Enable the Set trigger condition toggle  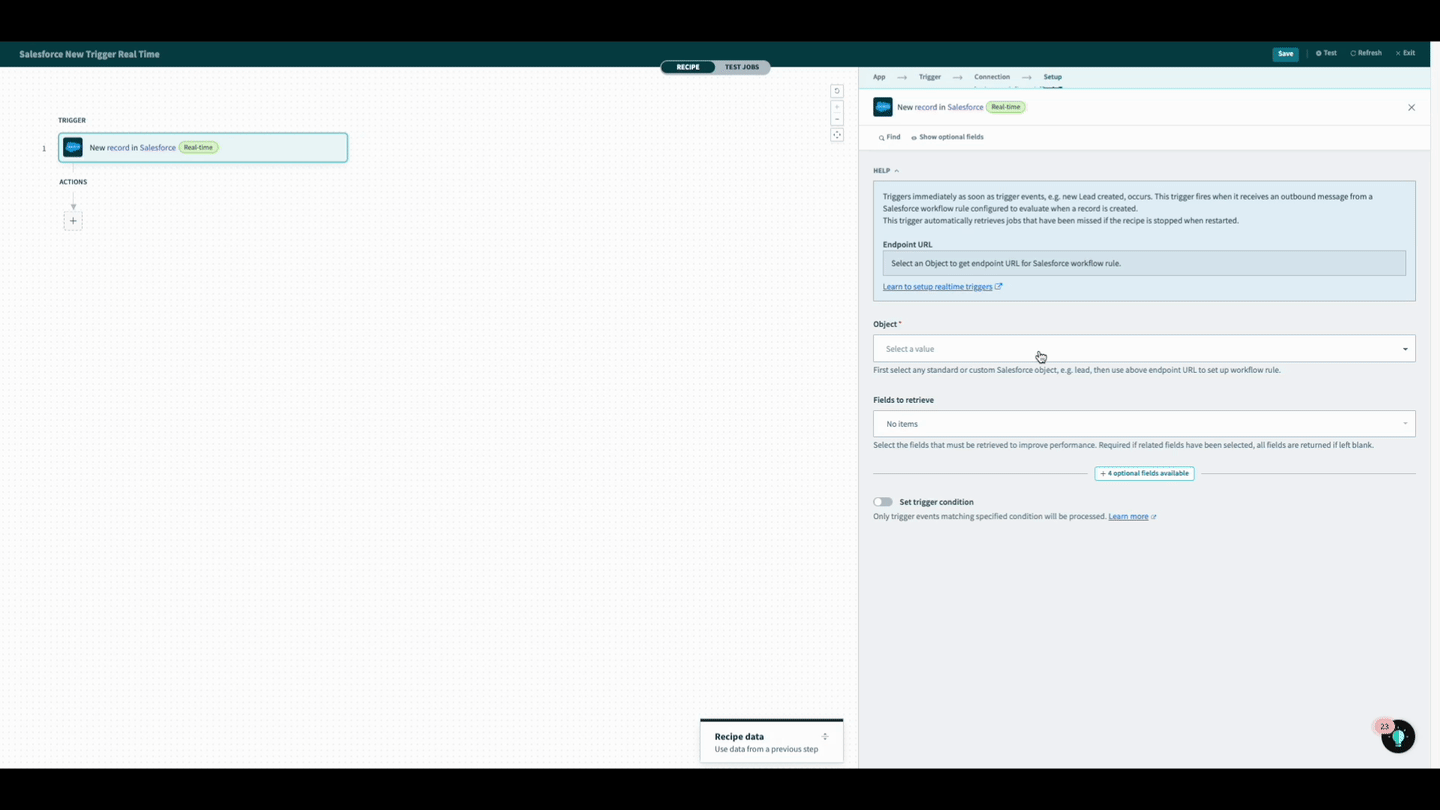pyautogui.click(x=882, y=501)
